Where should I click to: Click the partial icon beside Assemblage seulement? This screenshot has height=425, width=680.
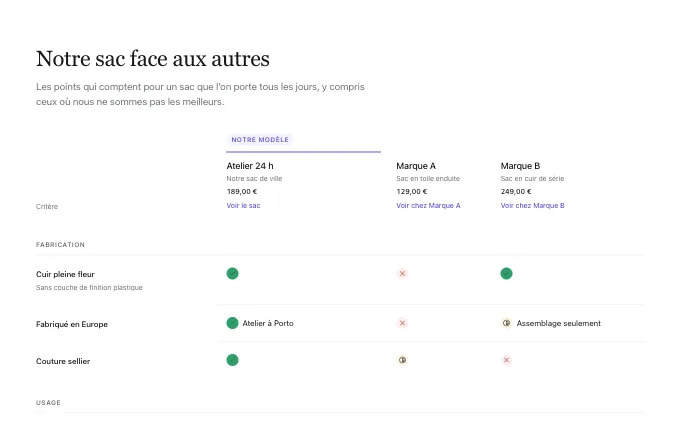pyautogui.click(x=507, y=323)
